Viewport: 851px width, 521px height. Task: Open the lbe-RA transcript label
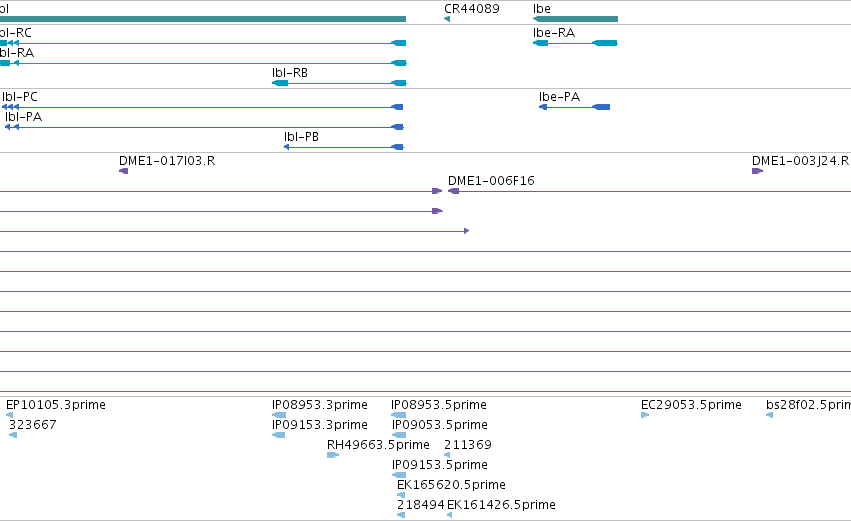coord(554,33)
